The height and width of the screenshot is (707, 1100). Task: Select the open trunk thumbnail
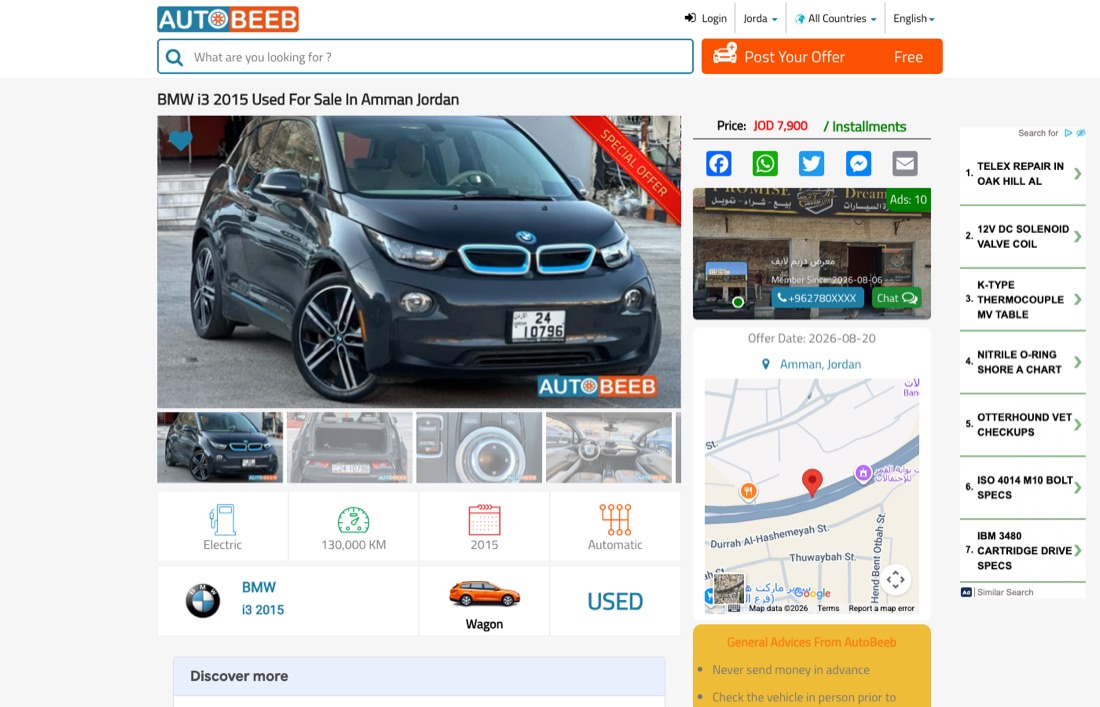[349, 447]
